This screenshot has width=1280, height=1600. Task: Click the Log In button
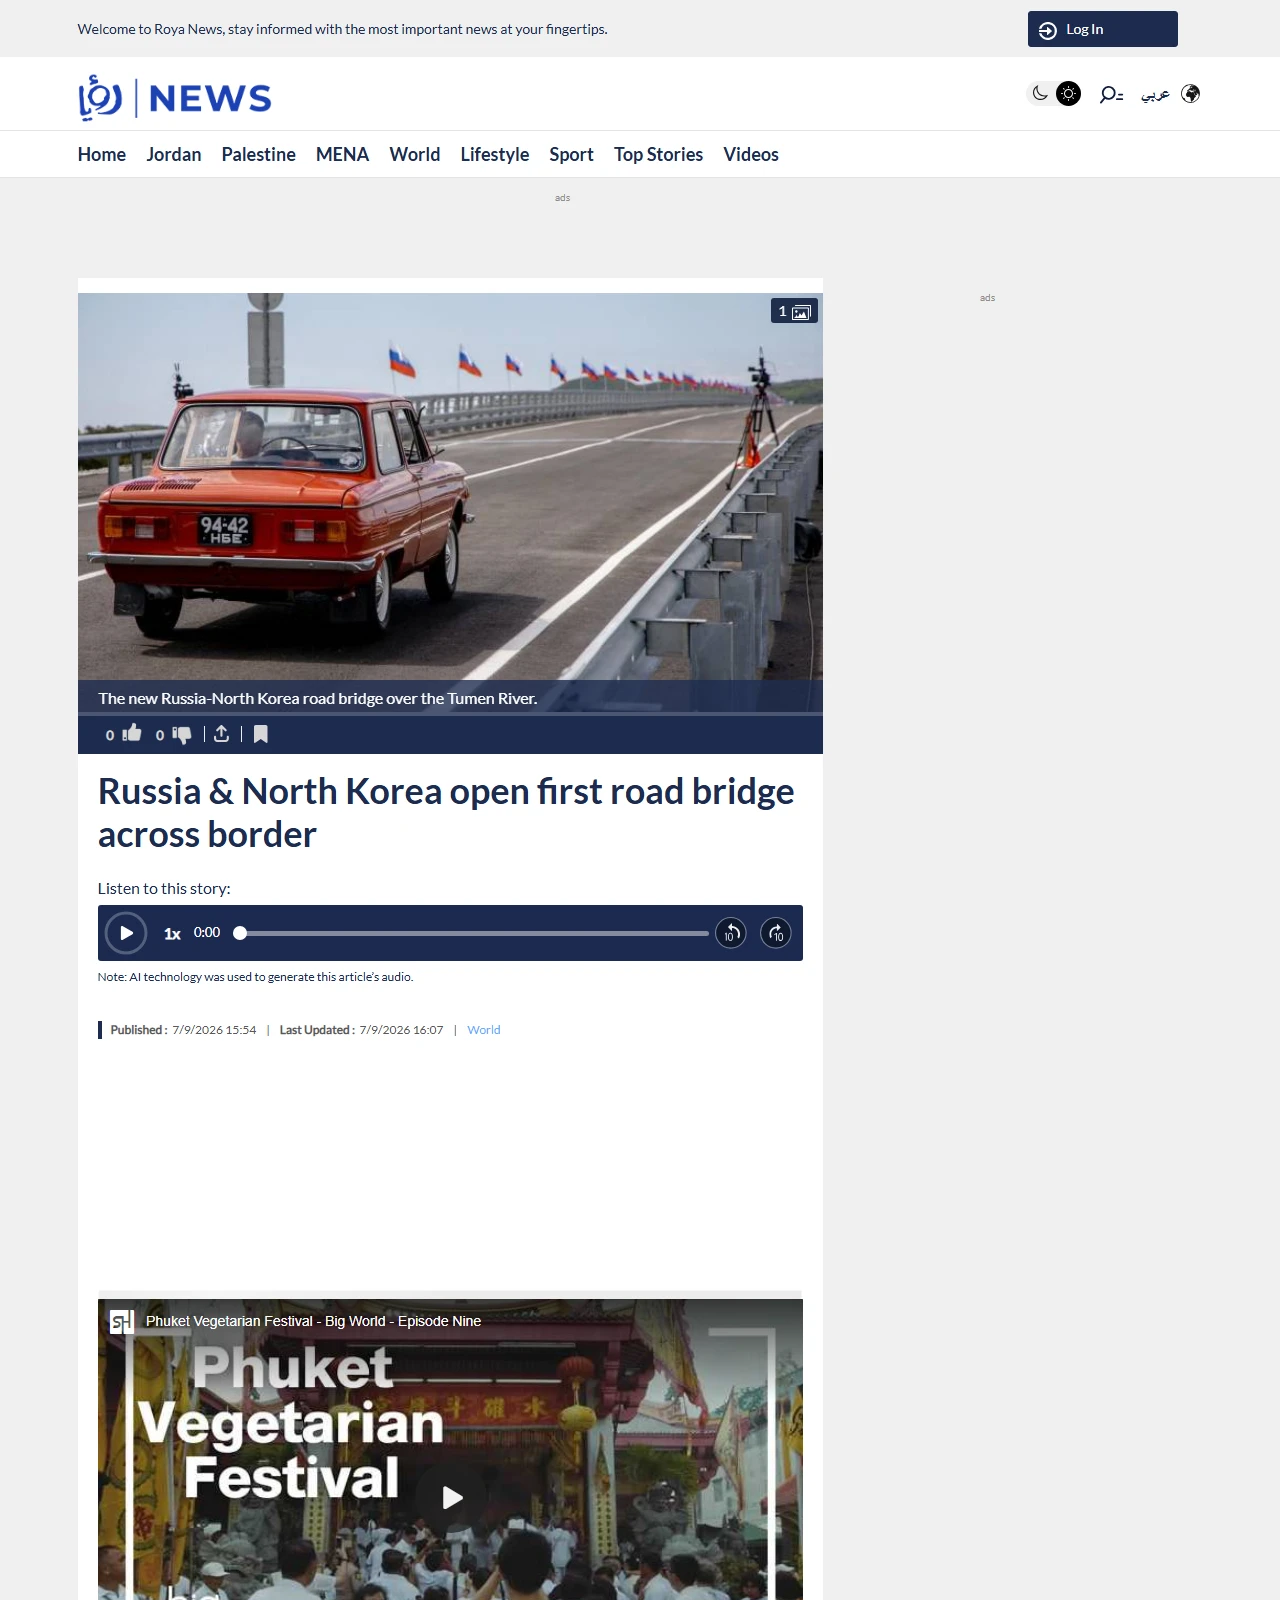coord(1103,29)
